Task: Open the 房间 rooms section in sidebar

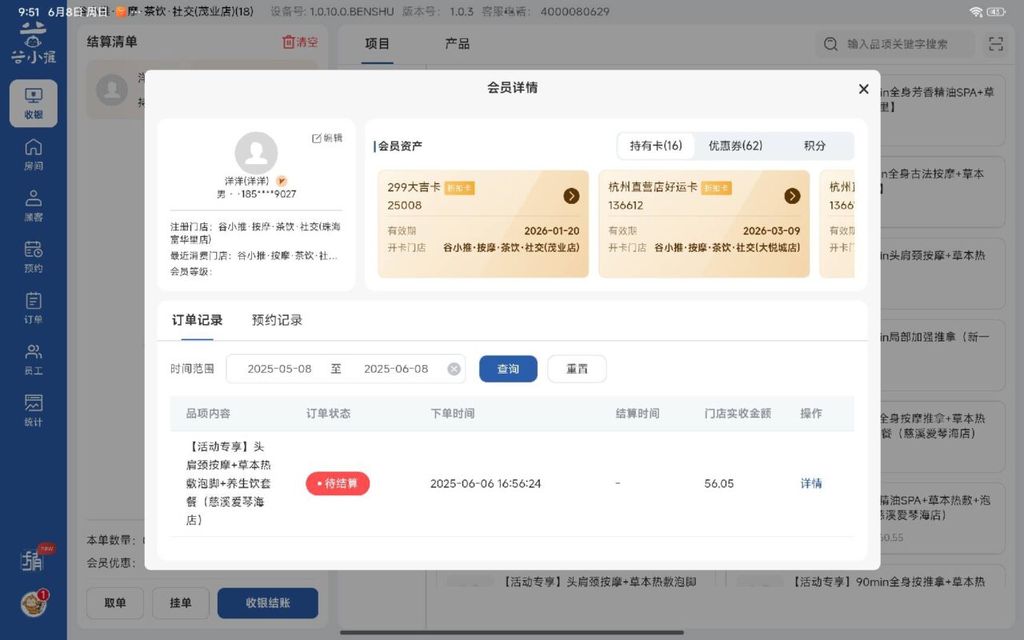Action: (x=33, y=155)
